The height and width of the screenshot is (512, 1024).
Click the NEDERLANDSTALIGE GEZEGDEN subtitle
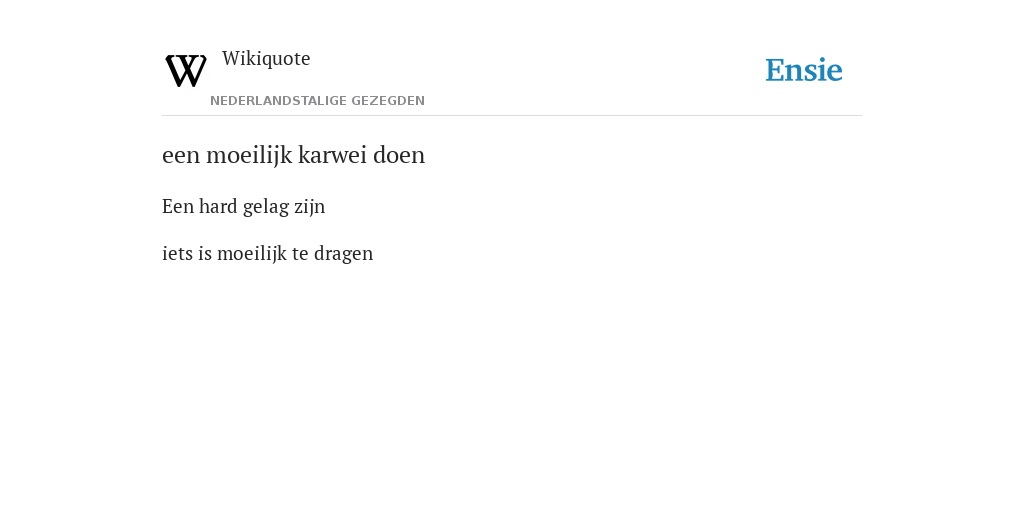point(317,101)
